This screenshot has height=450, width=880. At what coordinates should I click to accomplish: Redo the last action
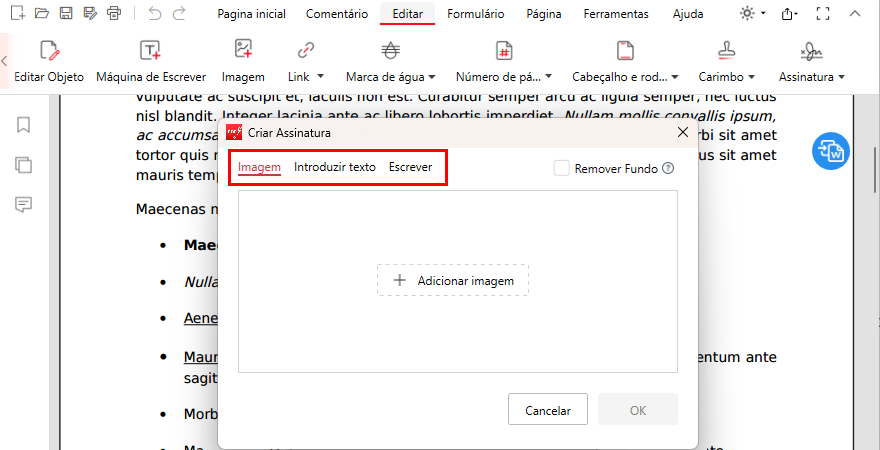[x=179, y=13]
